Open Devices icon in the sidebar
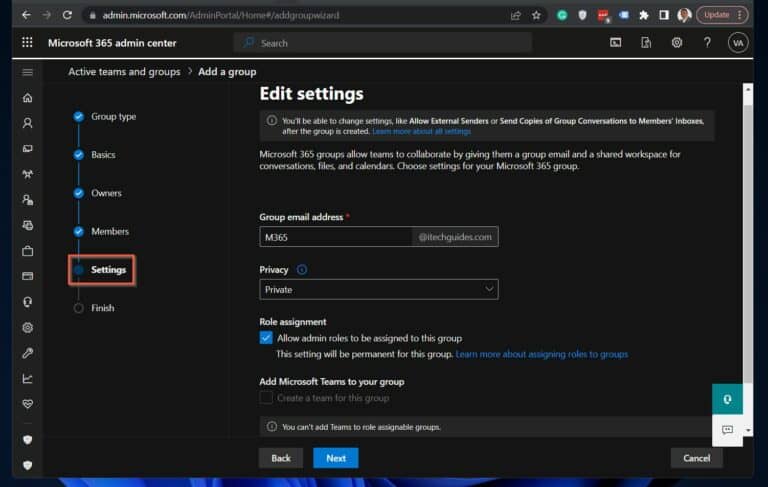Viewport: 768px width, 487px height. (27, 148)
